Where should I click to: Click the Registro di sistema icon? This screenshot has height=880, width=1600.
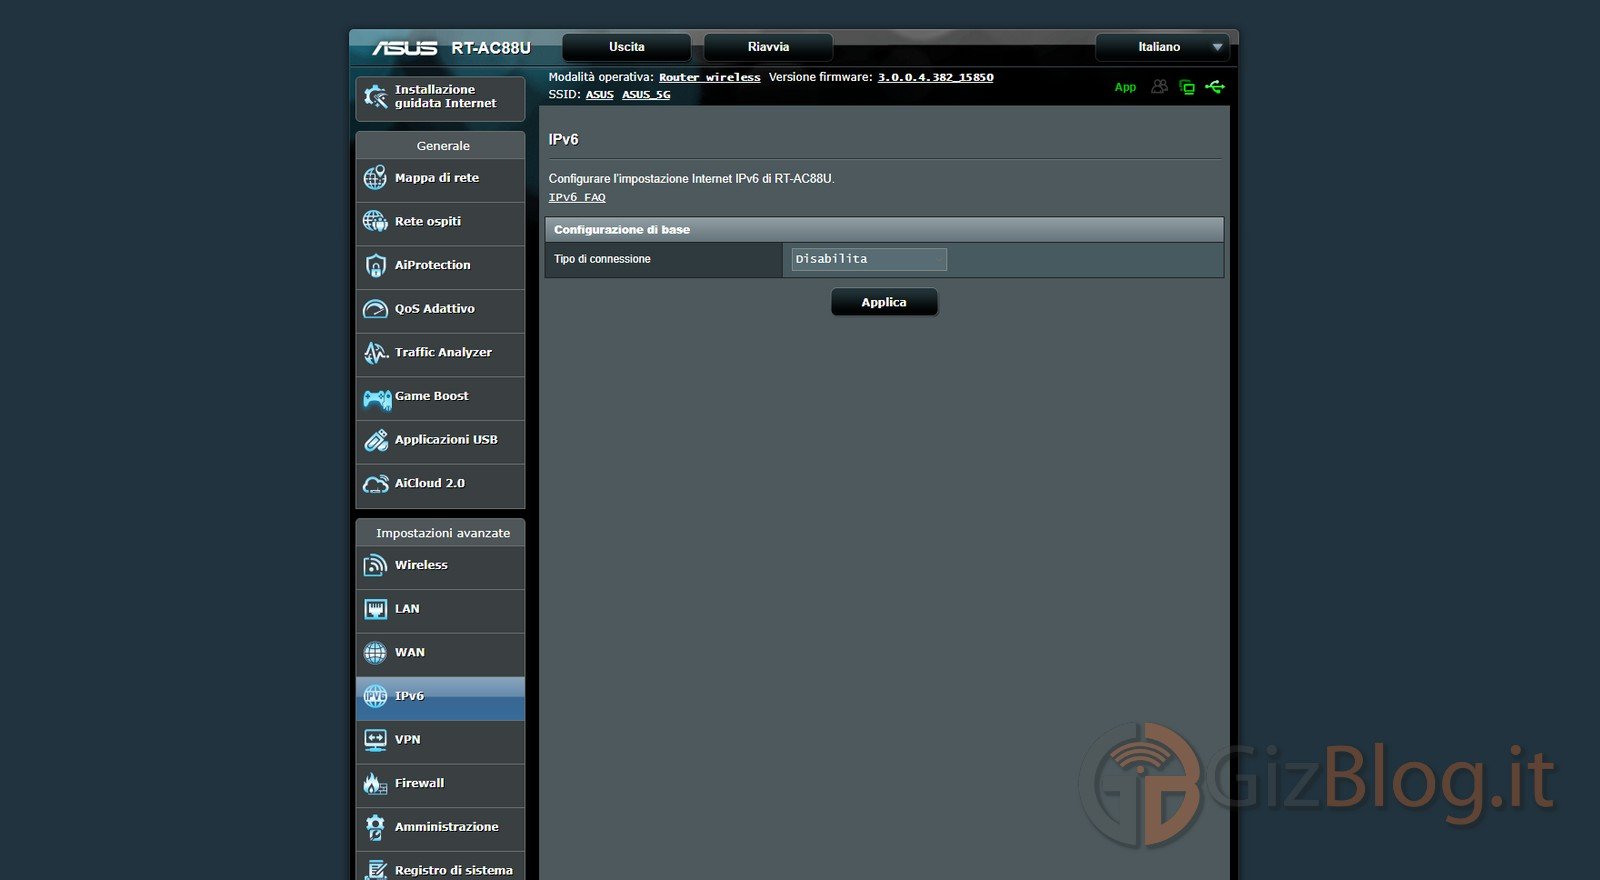tap(375, 869)
